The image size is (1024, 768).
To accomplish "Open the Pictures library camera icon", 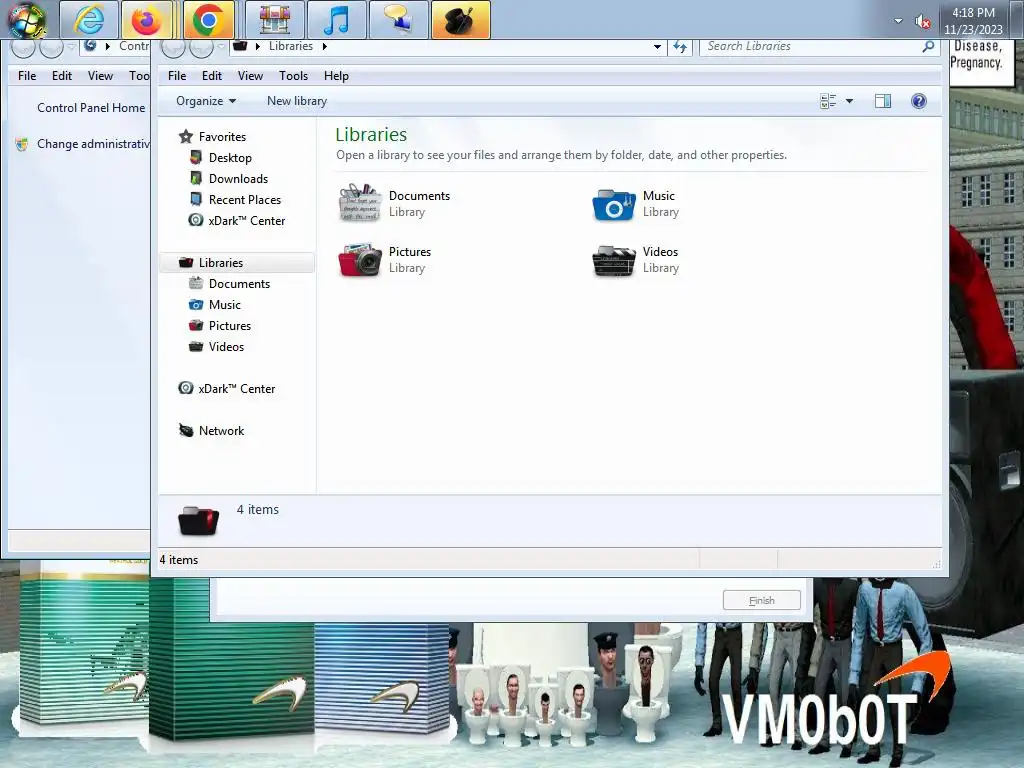I will (360, 259).
